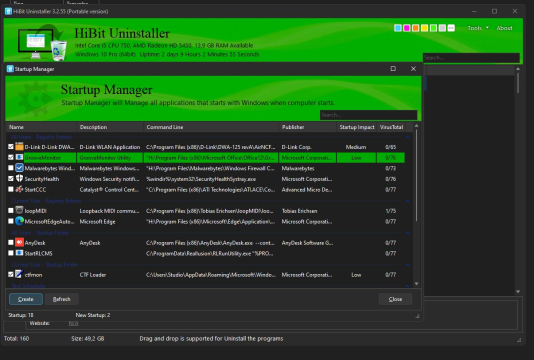Collapse the Current User Startup Folder group
Image resolution: width=534 pixels, height=360 pixels.
click(x=407, y=265)
